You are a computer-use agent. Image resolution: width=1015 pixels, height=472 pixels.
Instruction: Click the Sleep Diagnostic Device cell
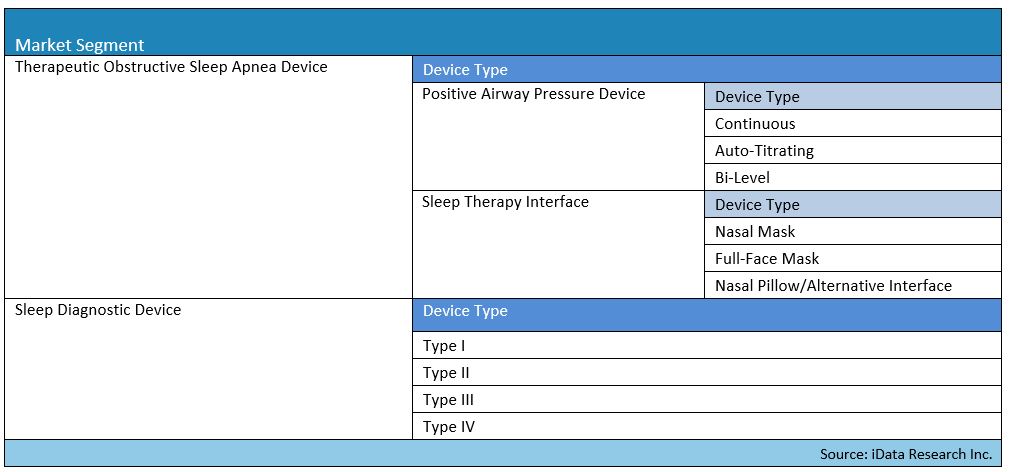coord(208,369)
